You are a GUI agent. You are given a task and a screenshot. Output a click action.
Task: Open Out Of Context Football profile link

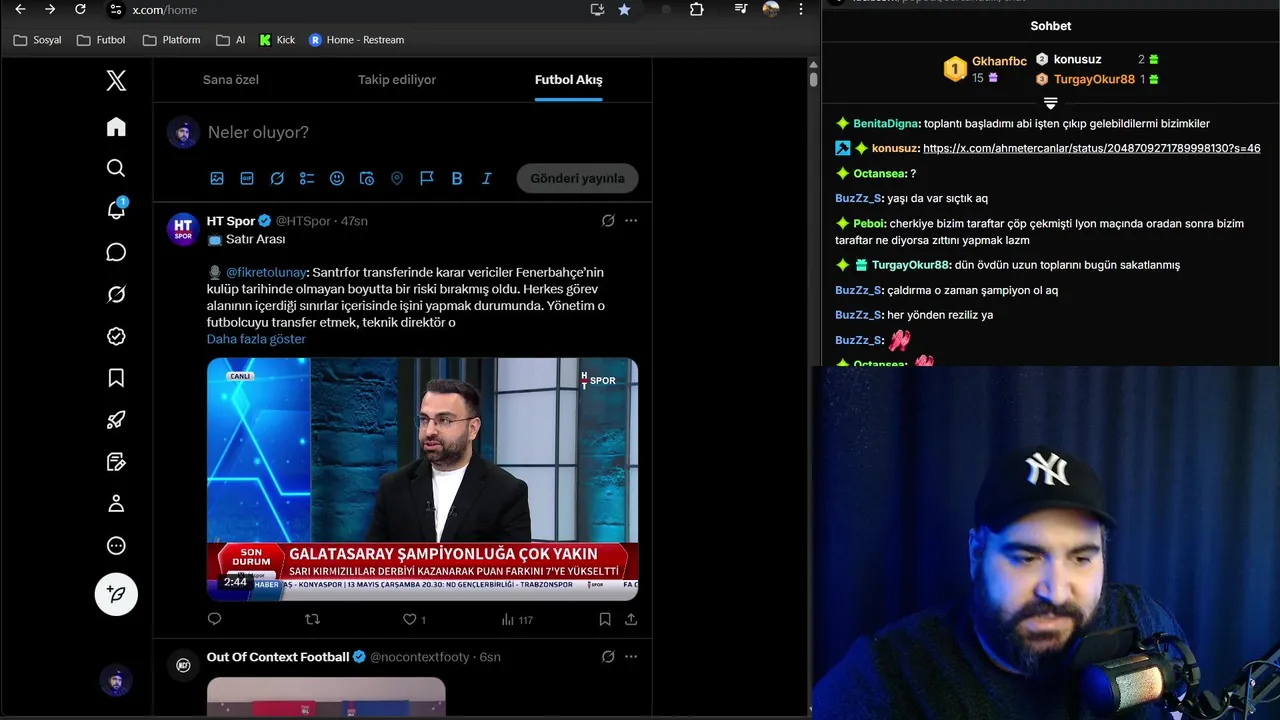click(x=278, y=657)
